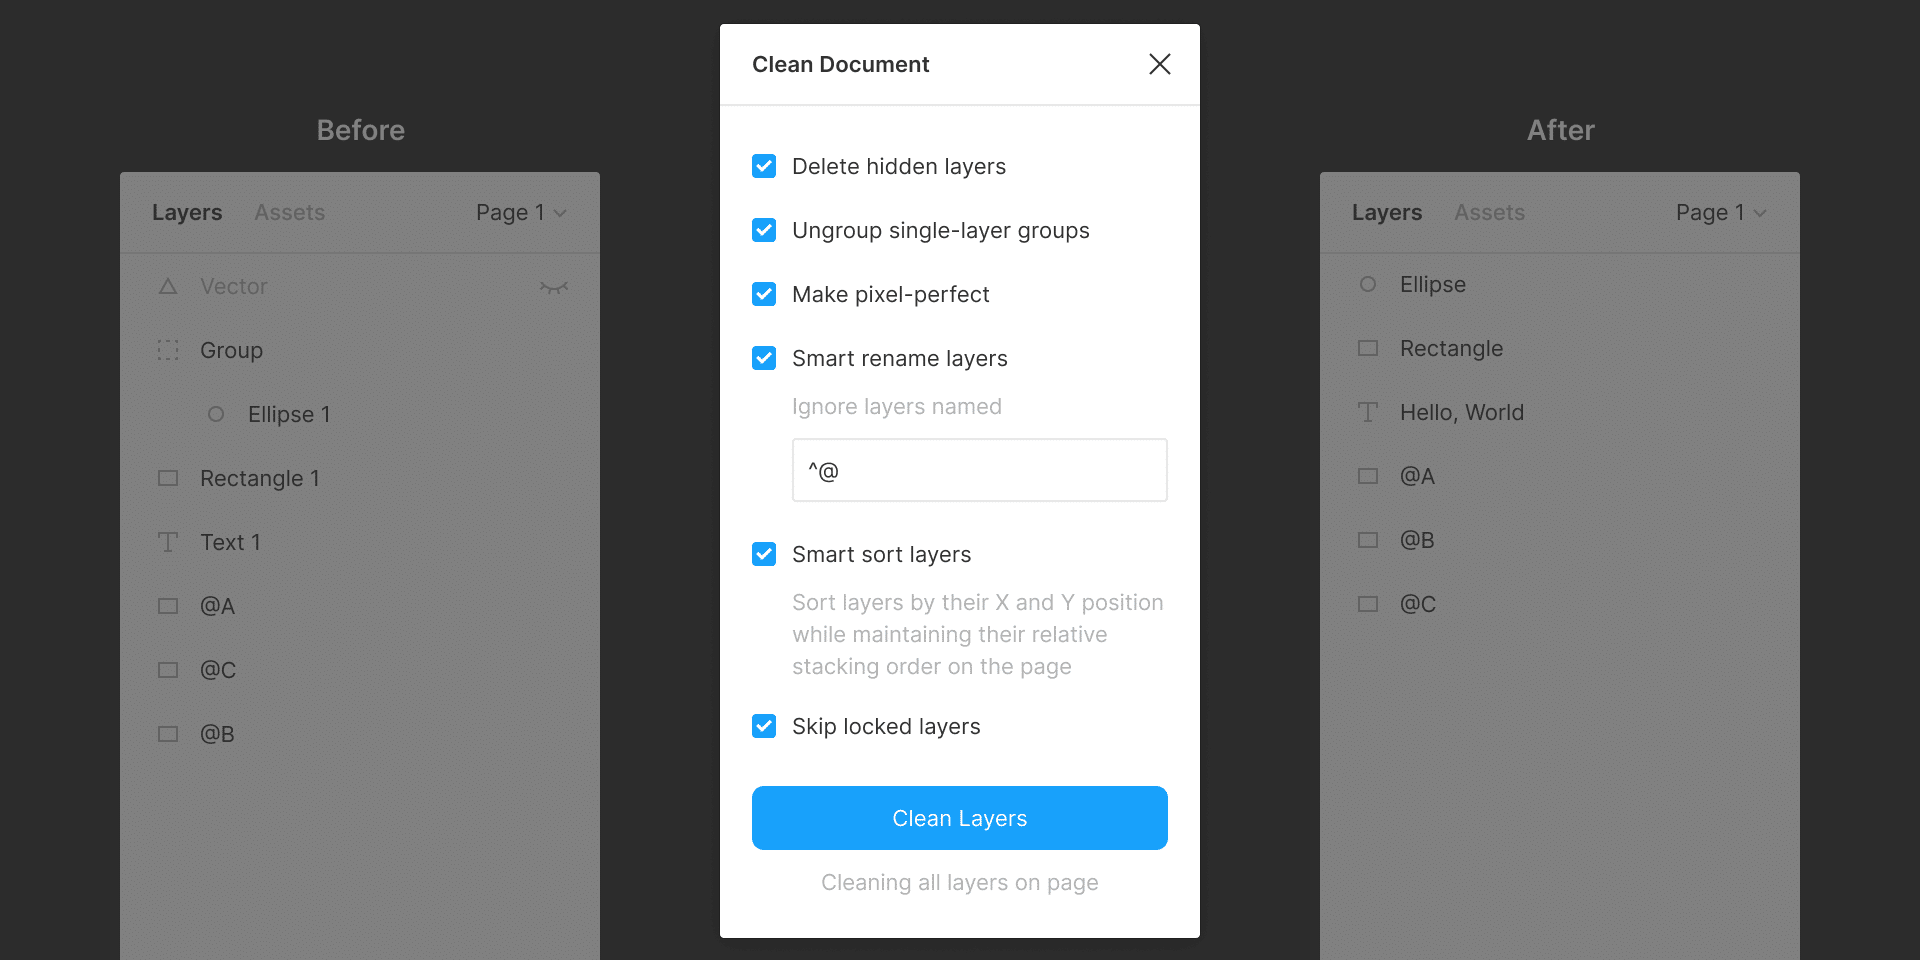The image size is (1920, 960).
Task: Click the Rectangle 1 layer icon
Action: pos(168,478)
